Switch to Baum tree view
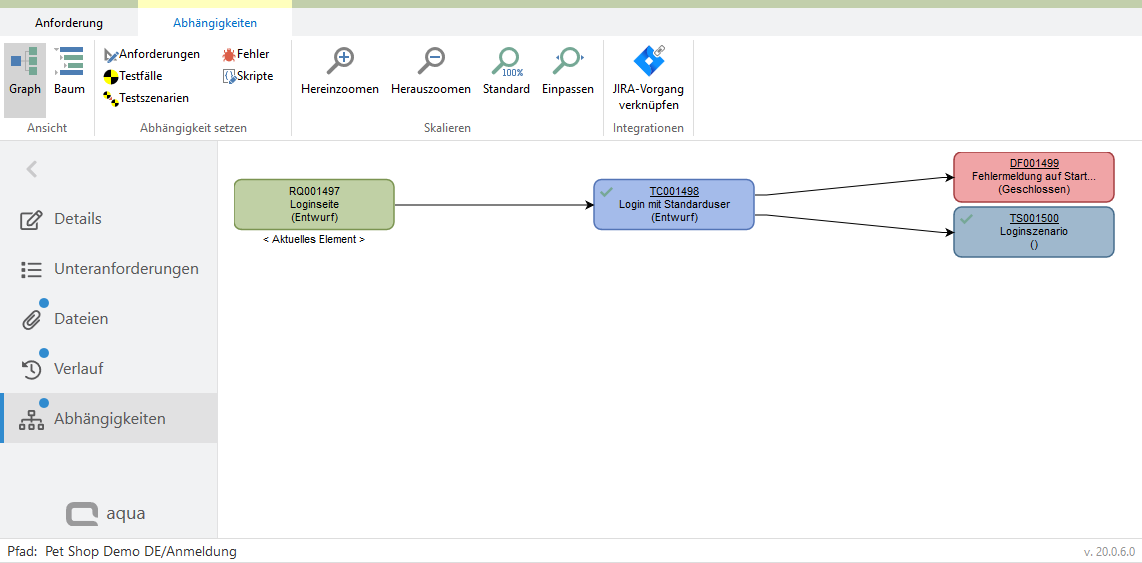The image size is (1142, 563). [x=69, y=72]
